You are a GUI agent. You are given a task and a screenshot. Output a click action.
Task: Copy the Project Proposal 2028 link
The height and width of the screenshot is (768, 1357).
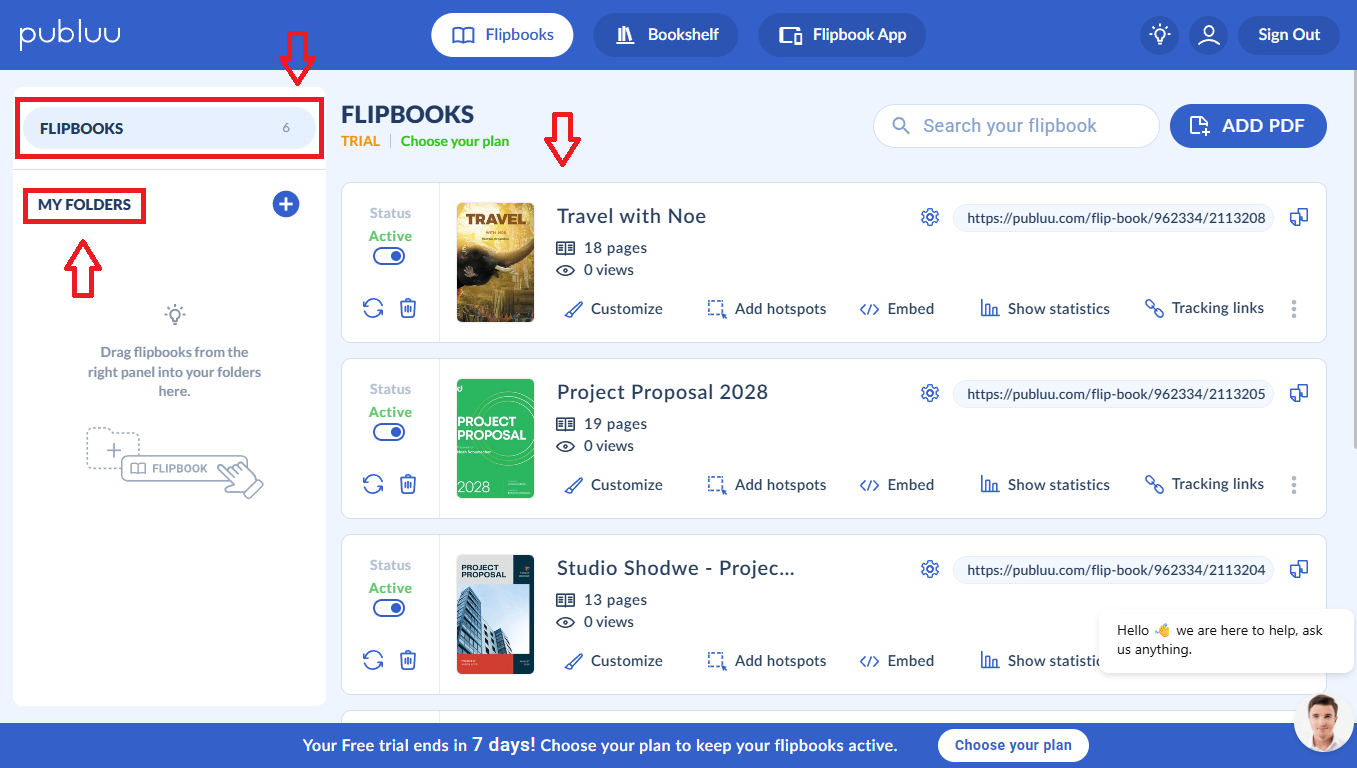(x=1299, y=393)
